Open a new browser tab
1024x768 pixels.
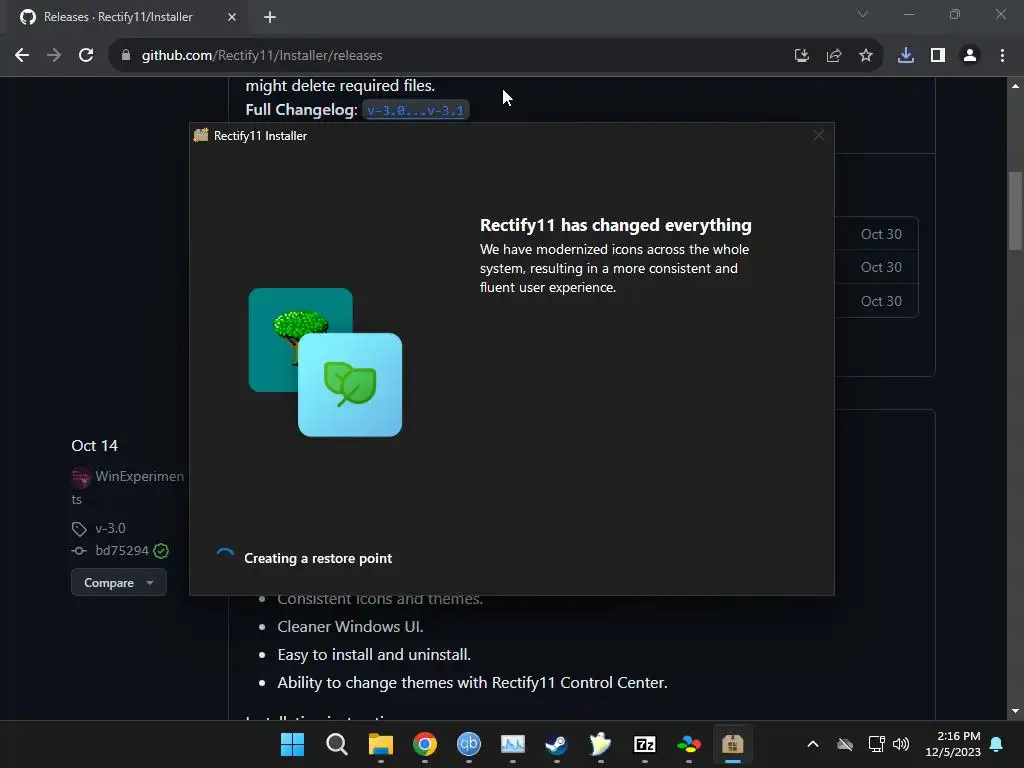(270, 18)
